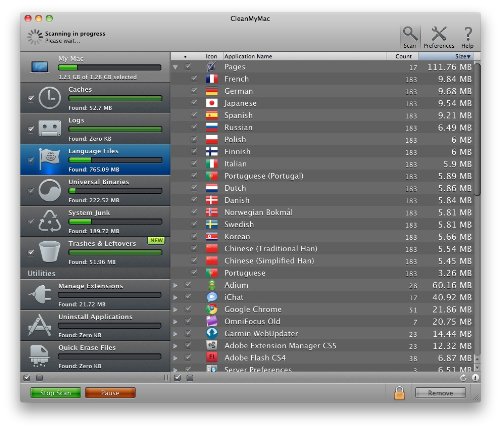The width and height of the screenshot is (500, 429).
Task: Click the Stop Scan button
Action: (x=55, y=393)
